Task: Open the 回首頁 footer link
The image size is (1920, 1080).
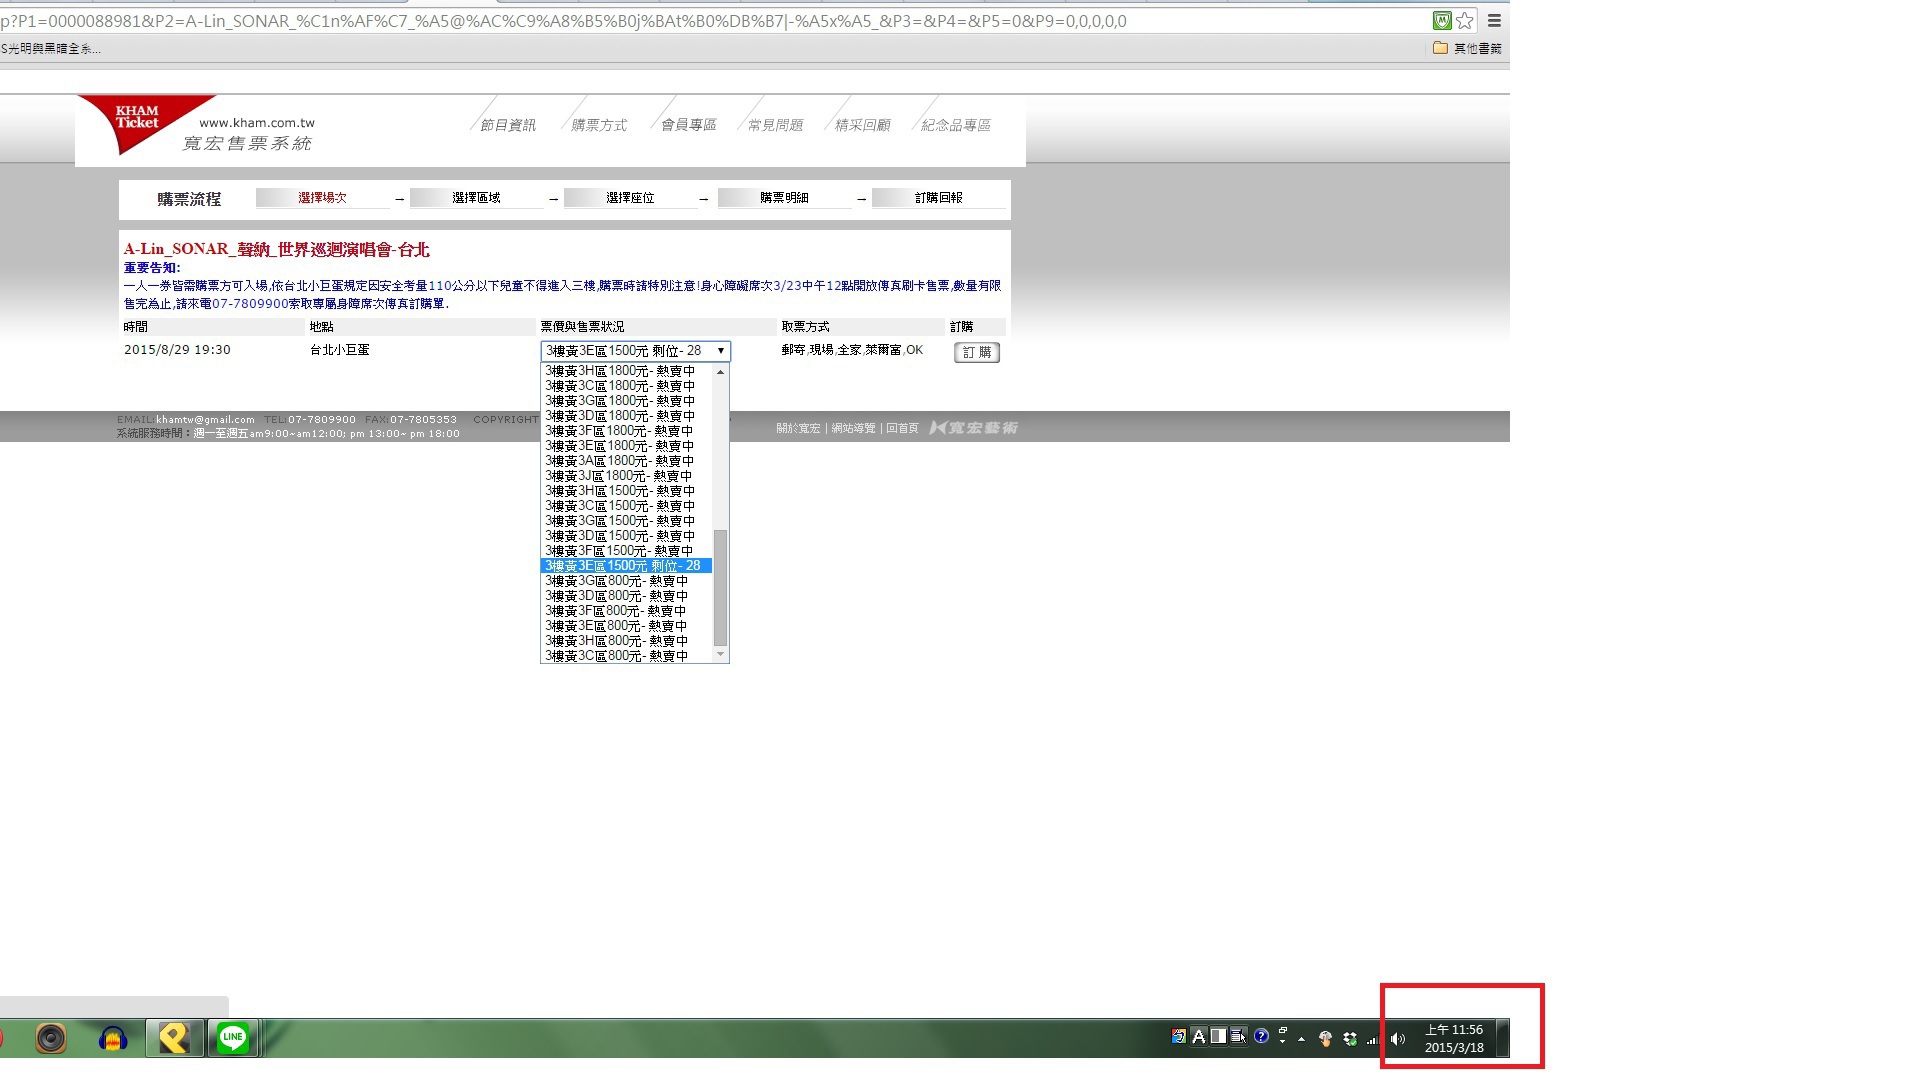Action: click(x=902, y=428)
